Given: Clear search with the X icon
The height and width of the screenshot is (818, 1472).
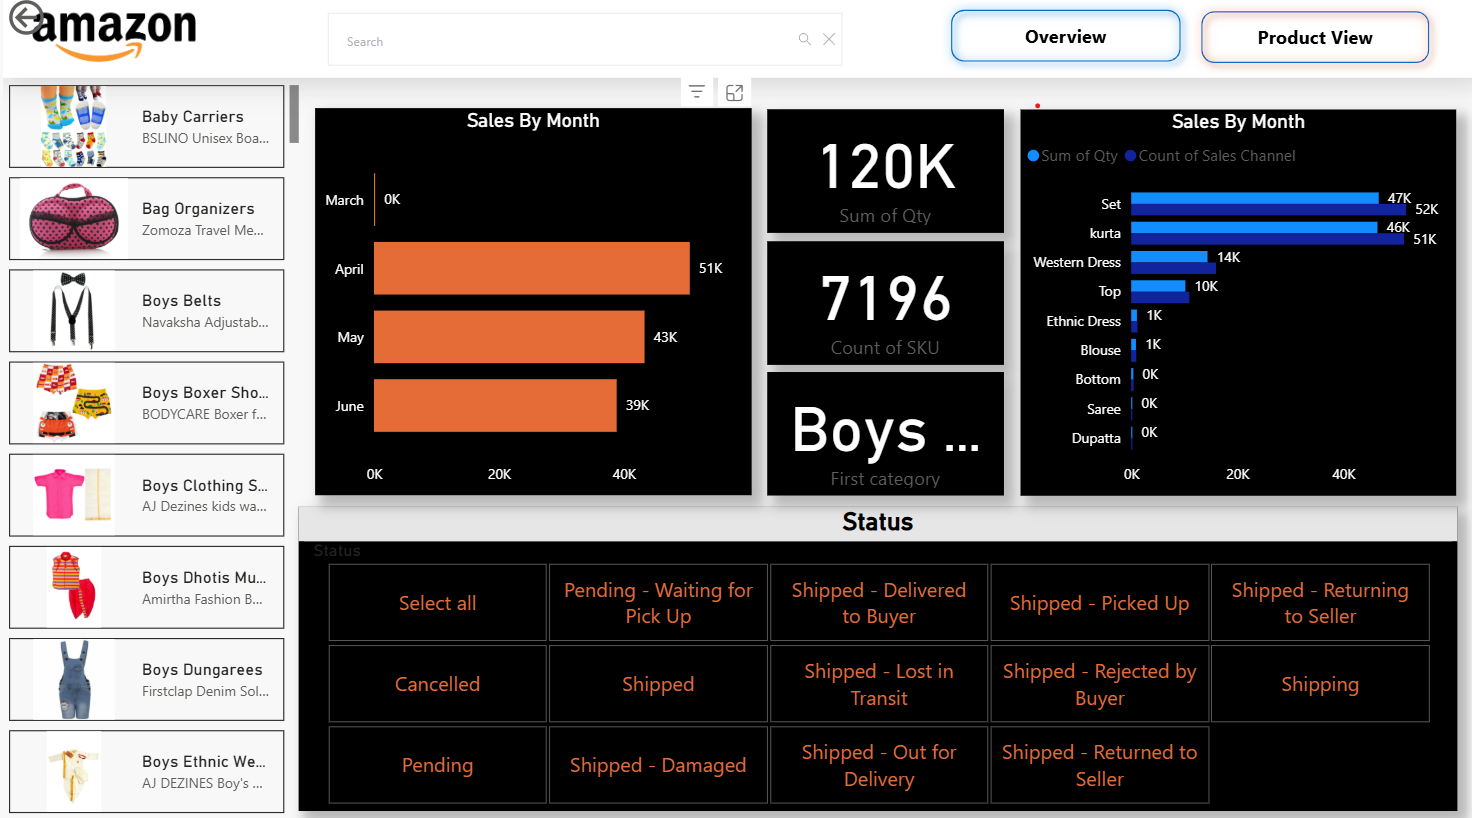Looking at the screenshot, I should click(829, 39).
